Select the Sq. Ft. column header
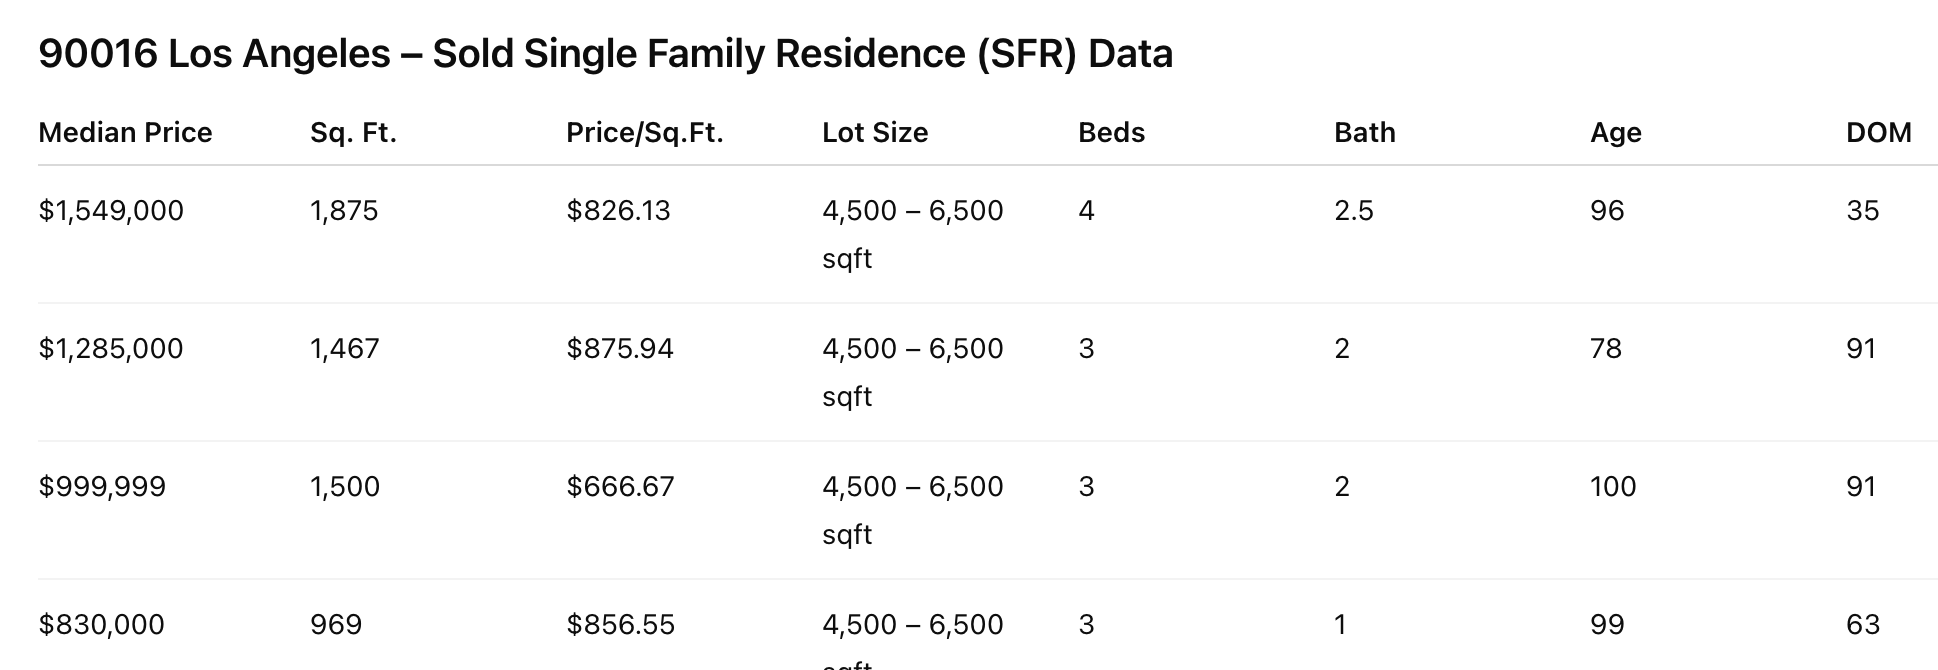The width and height of the screenshot is (1938, 670). [x=353, y=133]
